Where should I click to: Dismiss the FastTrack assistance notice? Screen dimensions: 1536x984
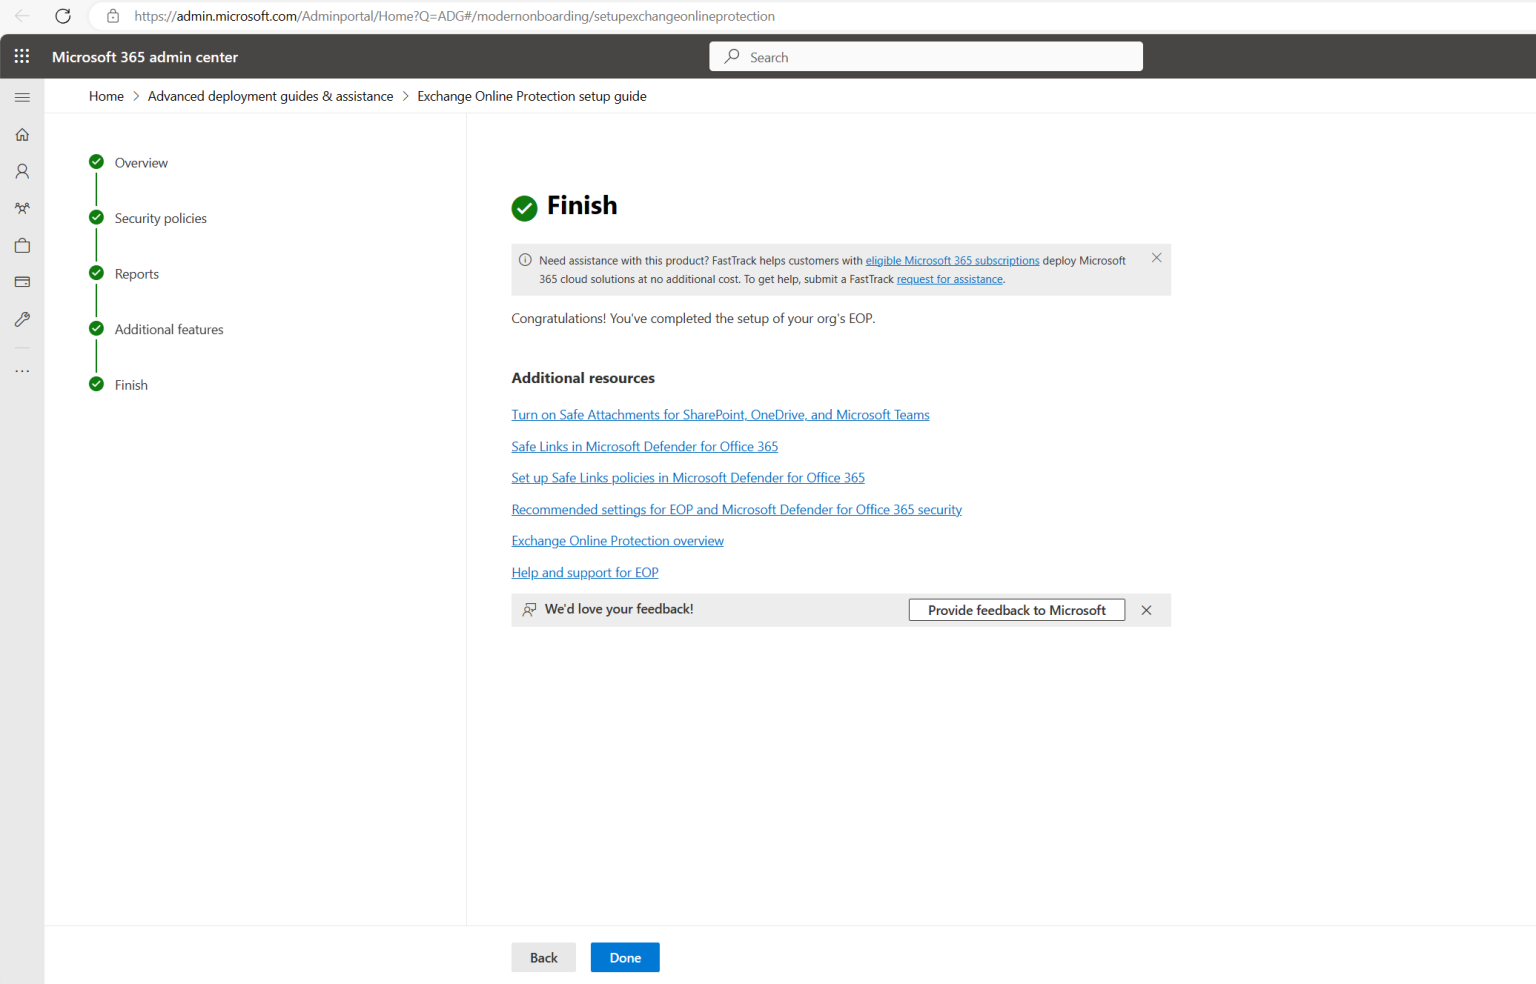click(1156, 257)
